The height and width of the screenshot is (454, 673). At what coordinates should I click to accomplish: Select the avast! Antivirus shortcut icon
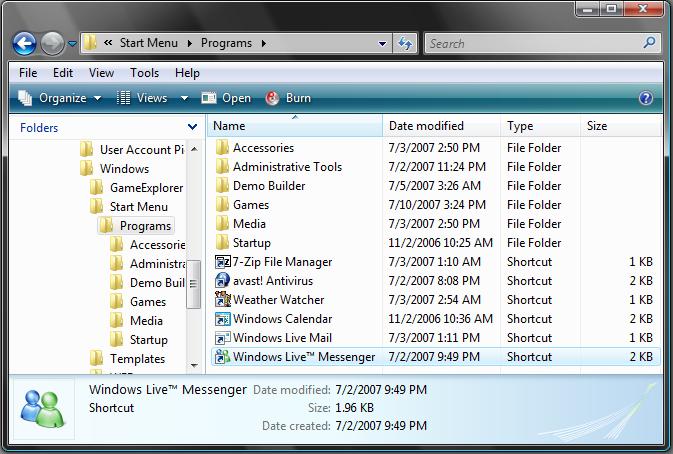pyautogui.click(x=222, y=281)
